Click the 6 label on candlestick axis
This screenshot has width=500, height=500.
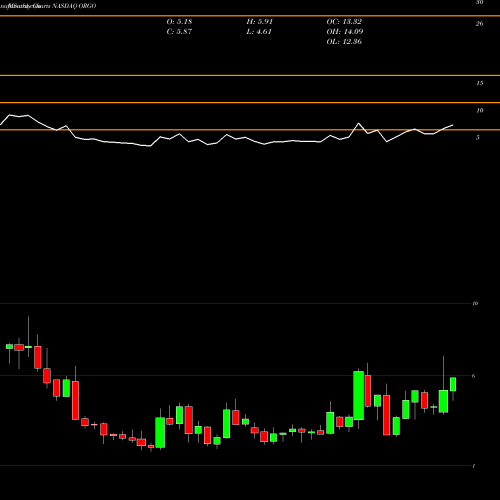point(474,376)
